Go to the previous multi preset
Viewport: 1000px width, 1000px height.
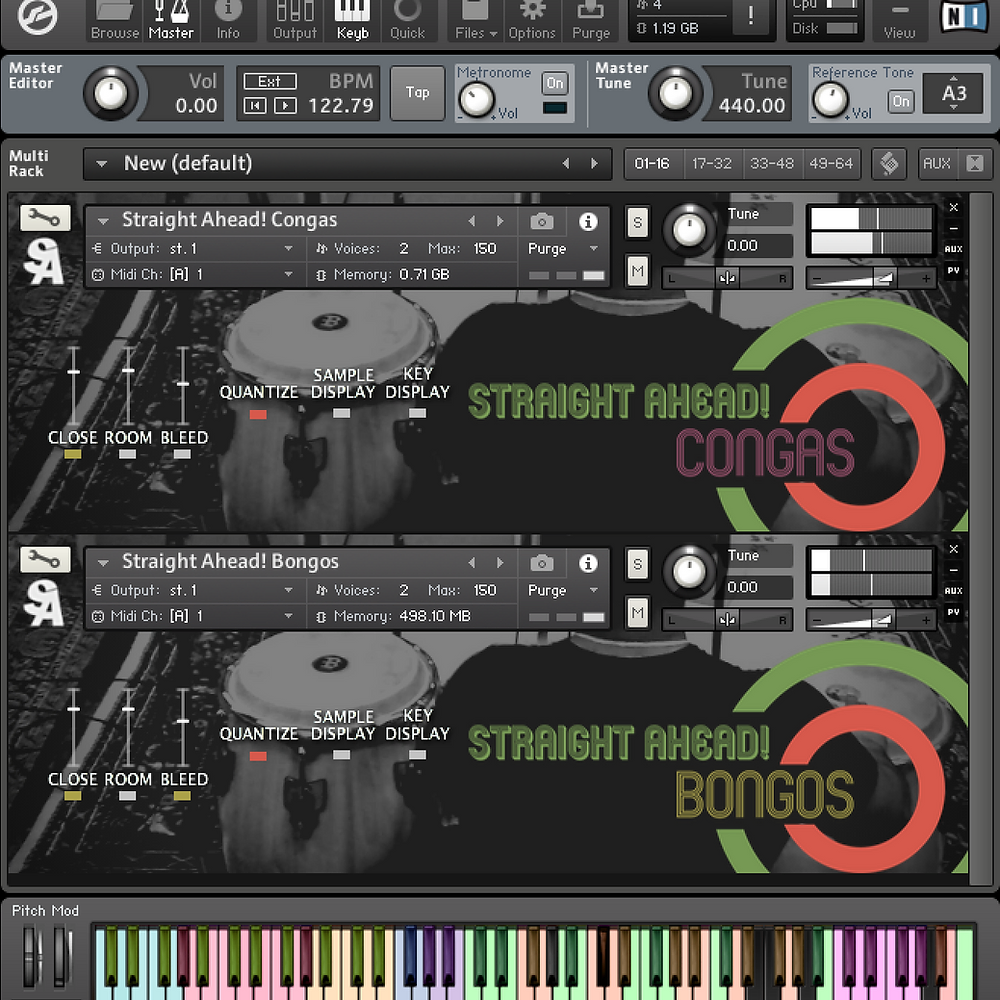[x=566, y=164]
